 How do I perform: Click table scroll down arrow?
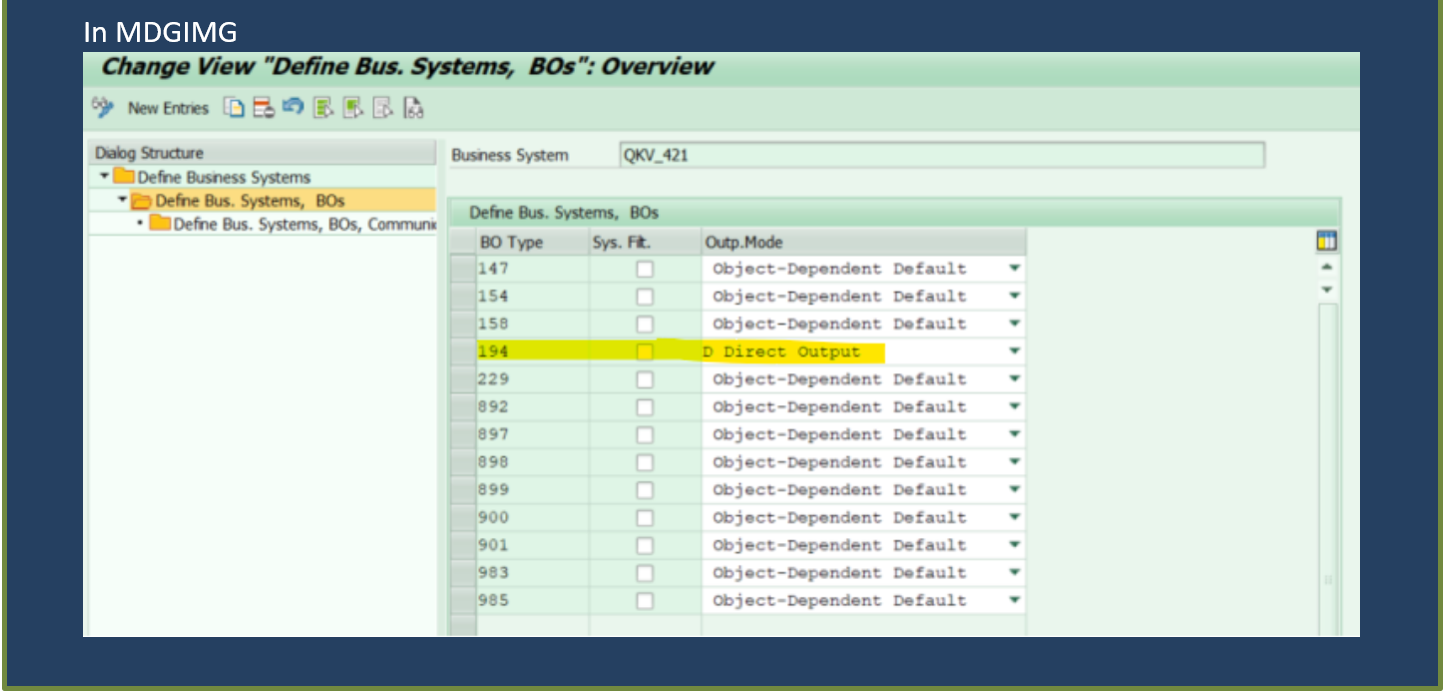point(1327,290)
